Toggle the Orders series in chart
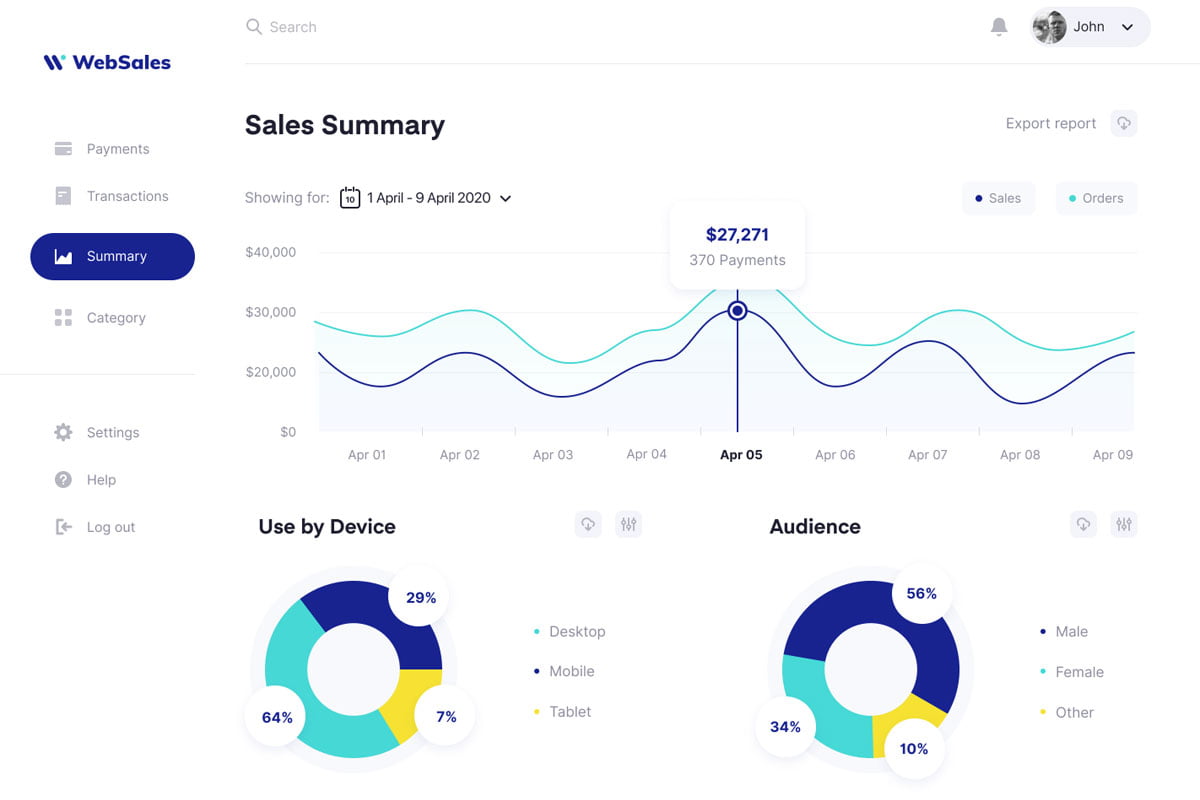The width and height of the screenshot is (1200, 800). coord(1096,198)
